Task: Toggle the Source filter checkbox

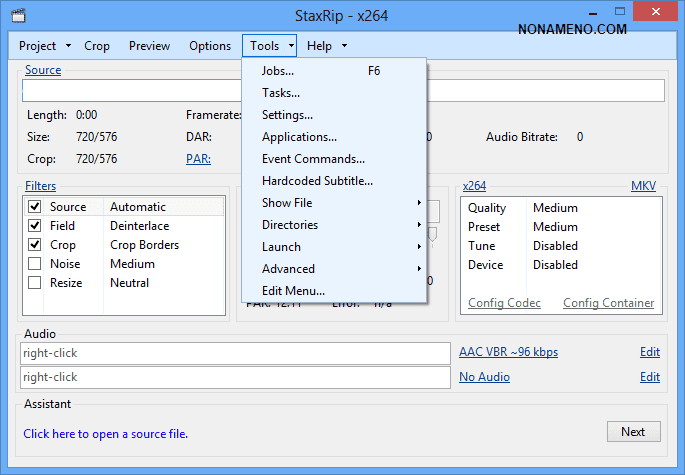Action: (35, 207)
